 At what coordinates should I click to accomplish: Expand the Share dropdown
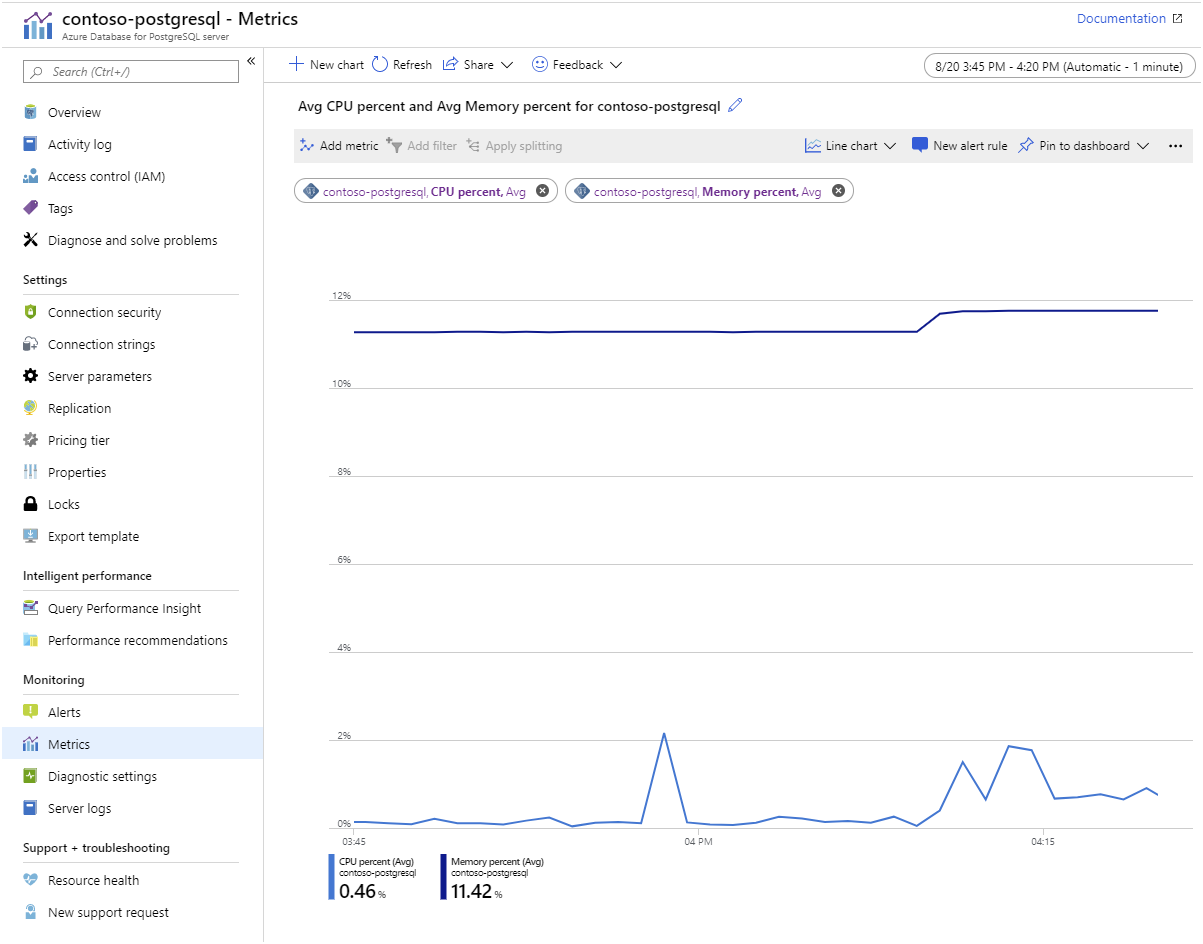[507, 65]
